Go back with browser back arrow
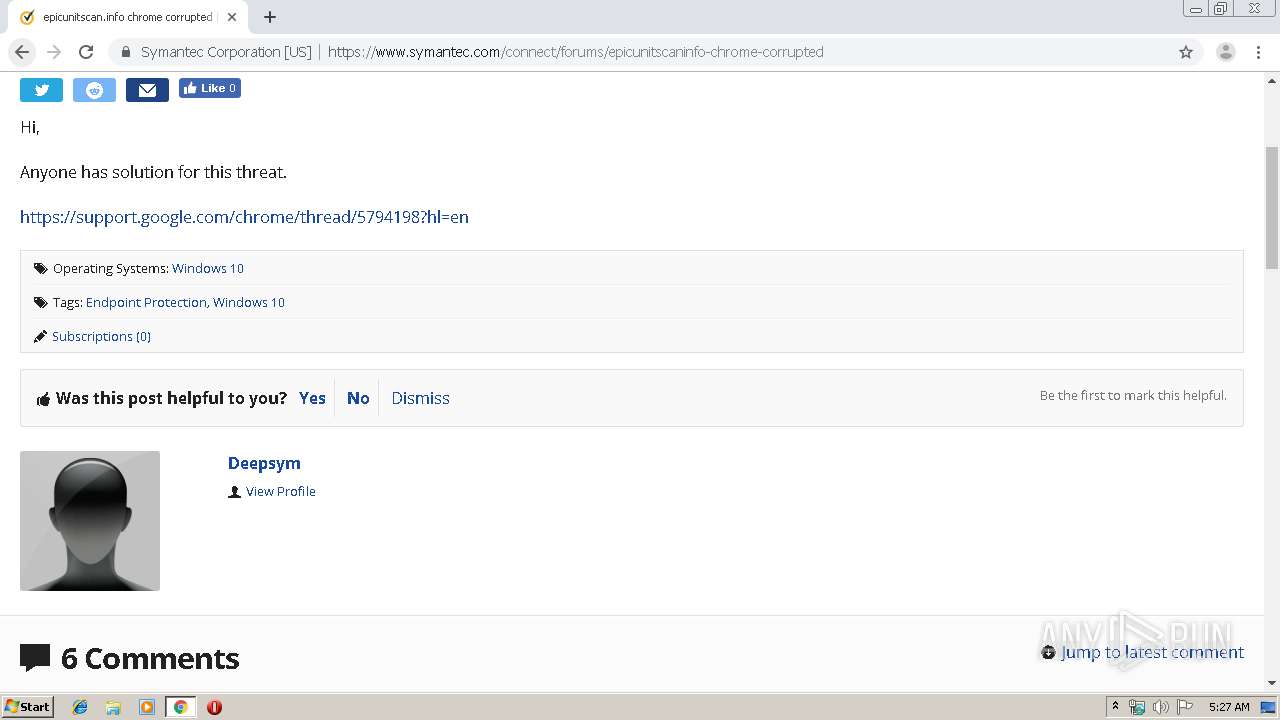The width and height of the screenshot is (1280, 720). 22,52
